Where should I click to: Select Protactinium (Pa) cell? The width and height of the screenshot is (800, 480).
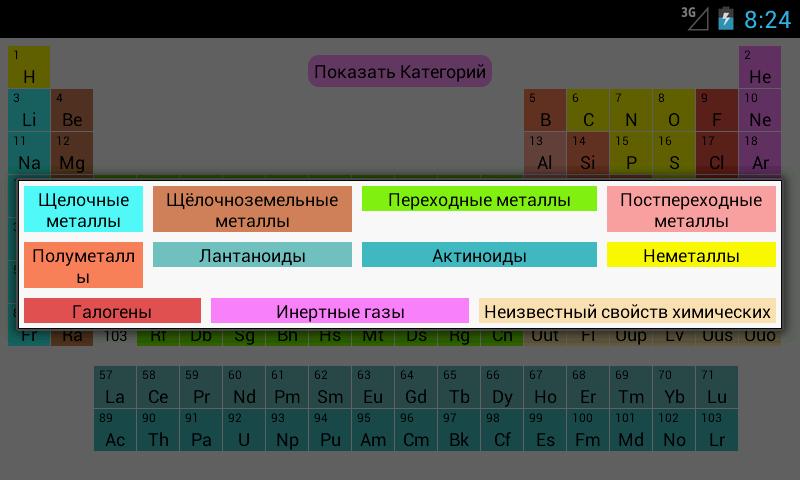tap(201, 430)
